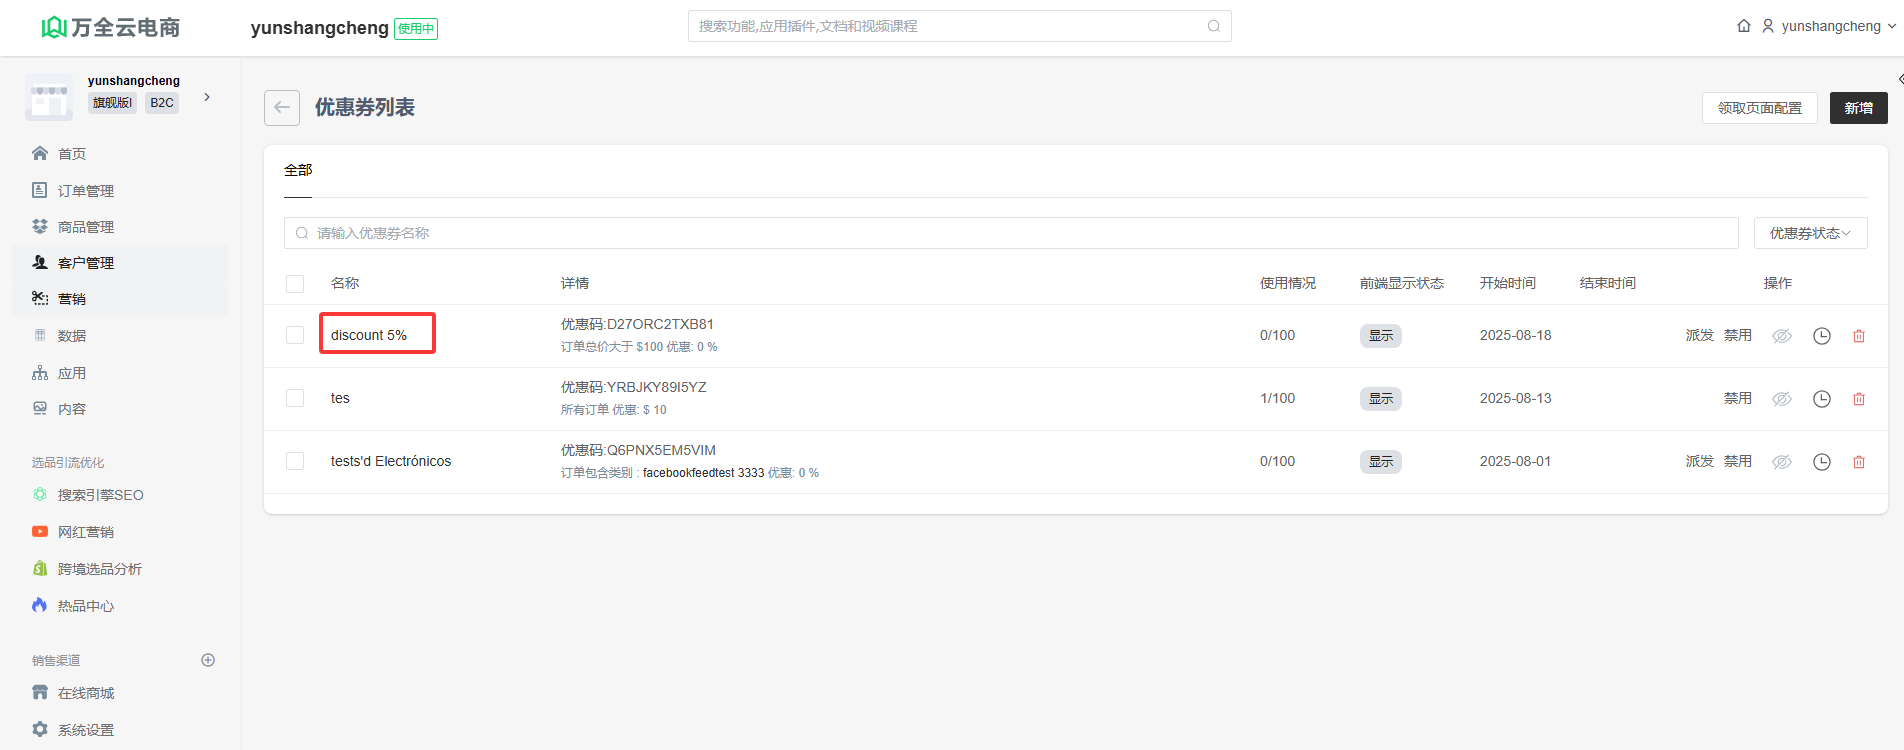
Task: Select all coupons with header checkbox
Action: [x=295, y=284]
